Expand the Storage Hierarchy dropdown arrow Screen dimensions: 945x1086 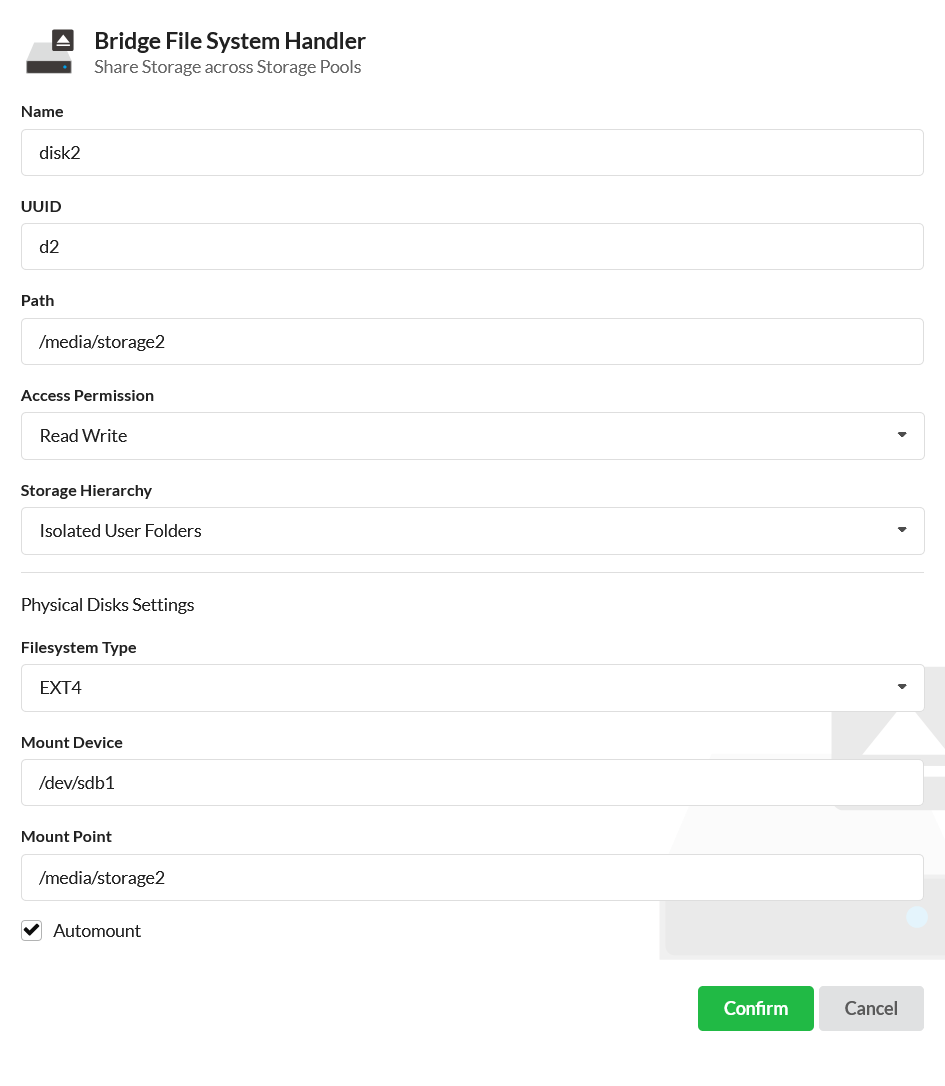901,530
